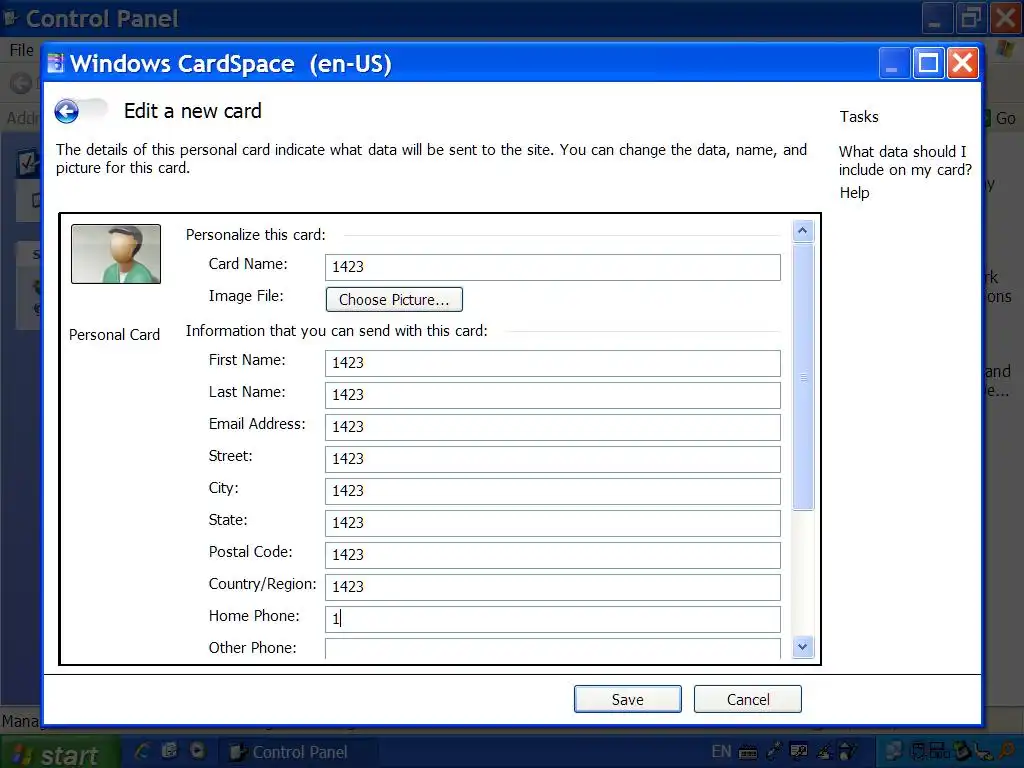
Task: Click the State input field
Action: point(552,523)
